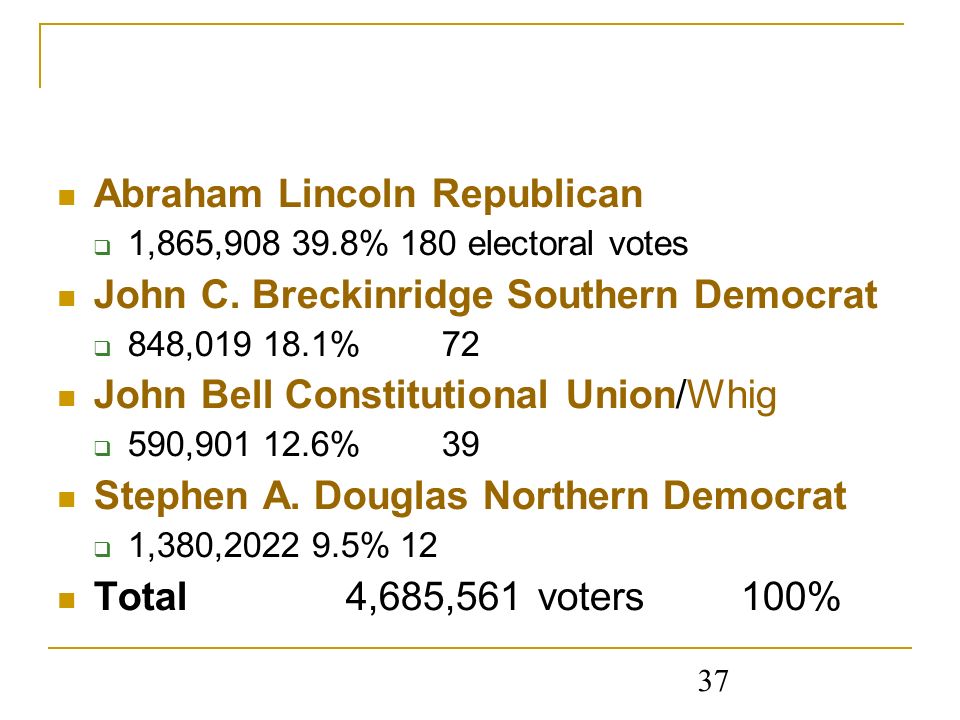Click the Stephen A. Douglas Northern Democrat line
Image resolution: width=960 pixels, height=720 pixels.
click(470, 496)
